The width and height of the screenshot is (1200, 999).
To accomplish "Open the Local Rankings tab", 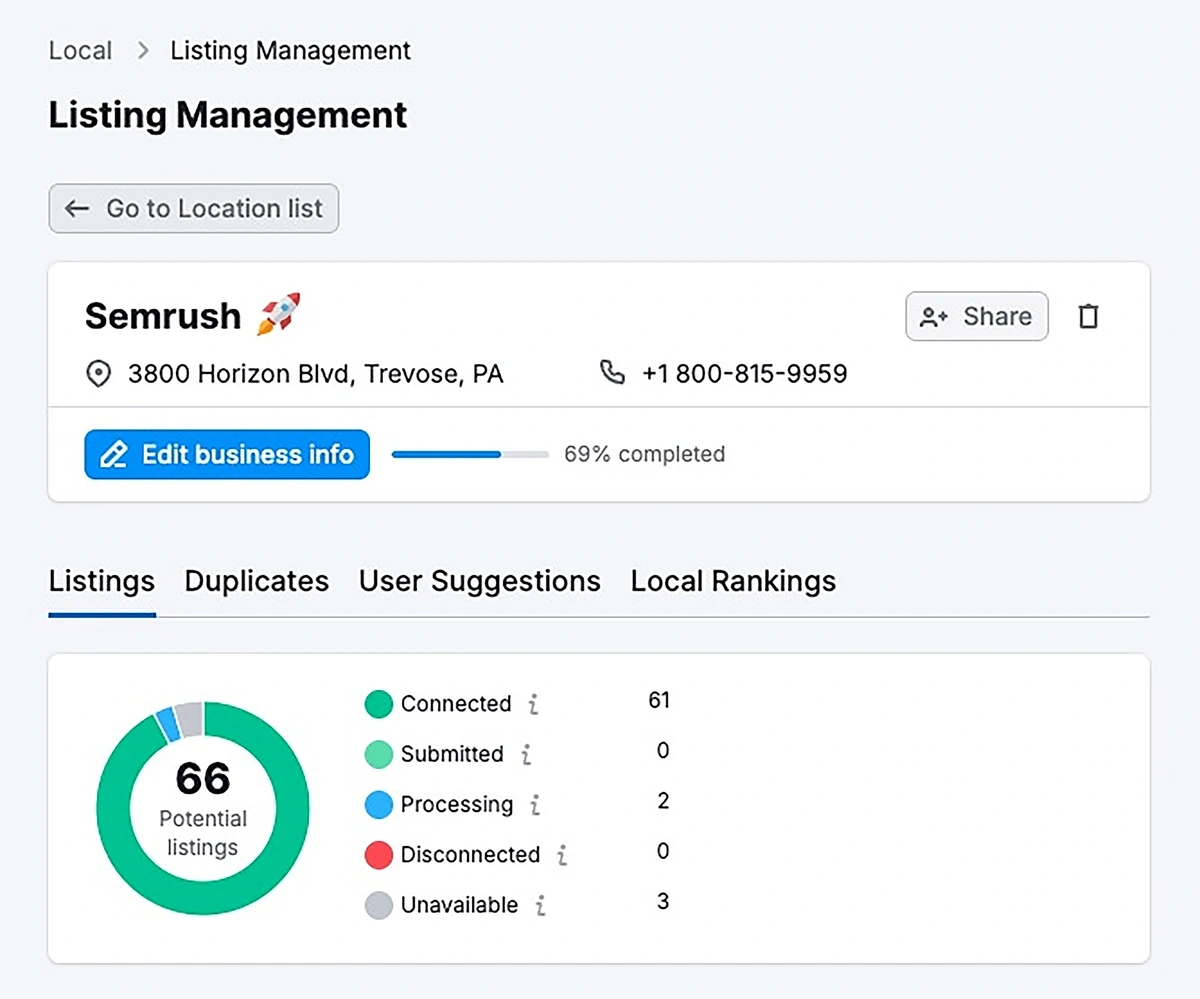I will click(x=733, y=582).
